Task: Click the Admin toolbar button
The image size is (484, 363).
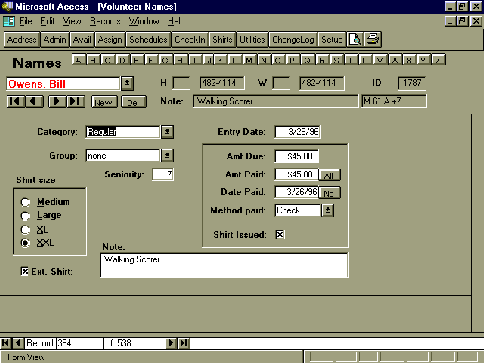Action: point(55,40)
